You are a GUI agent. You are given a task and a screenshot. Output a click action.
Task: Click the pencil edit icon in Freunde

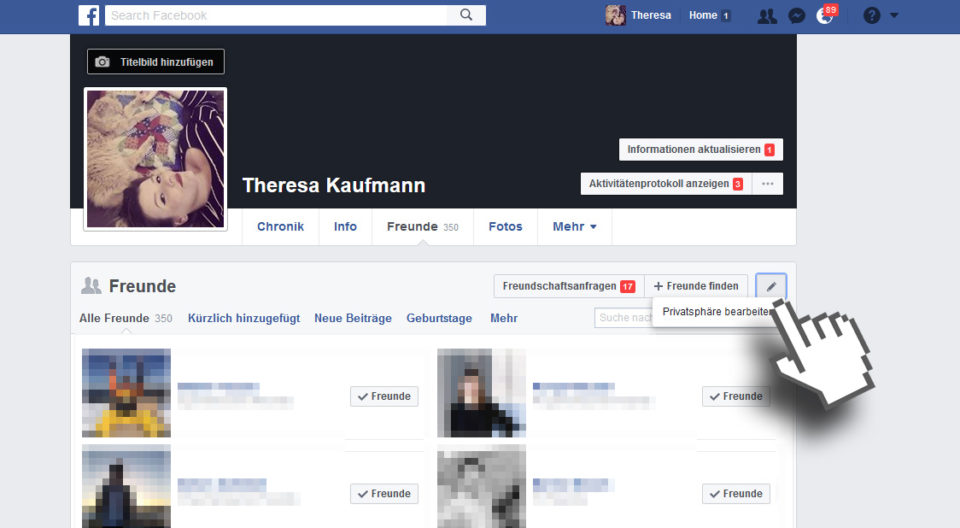(x=771, y=286)
